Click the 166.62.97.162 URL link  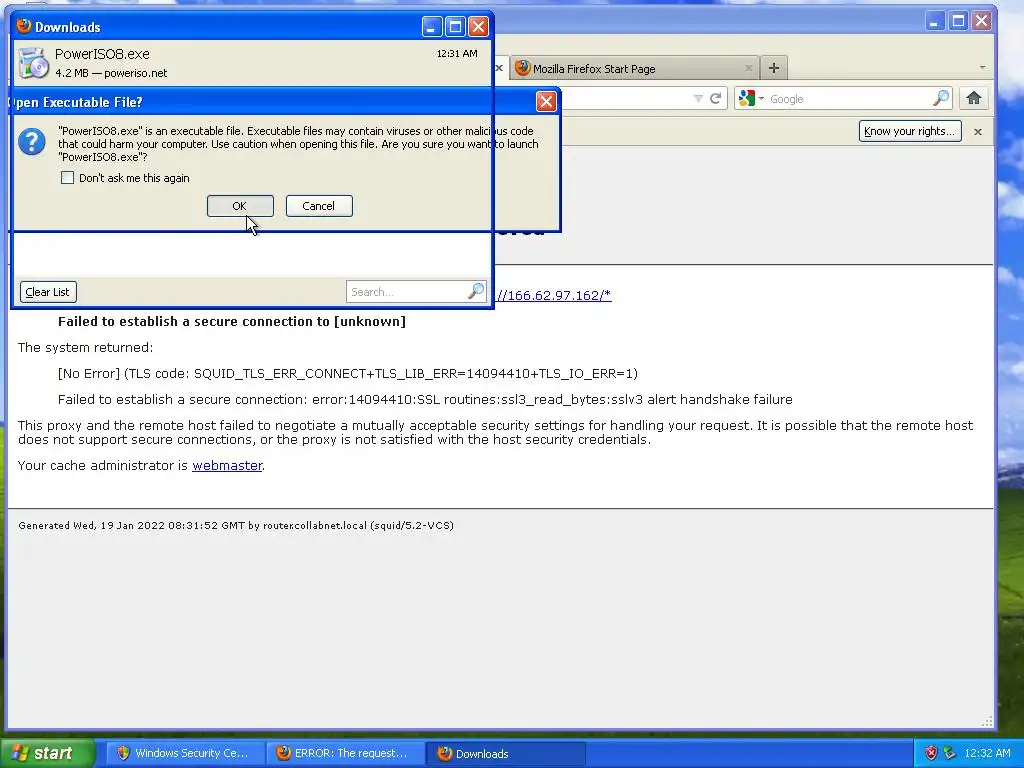(x=554, y=295)
